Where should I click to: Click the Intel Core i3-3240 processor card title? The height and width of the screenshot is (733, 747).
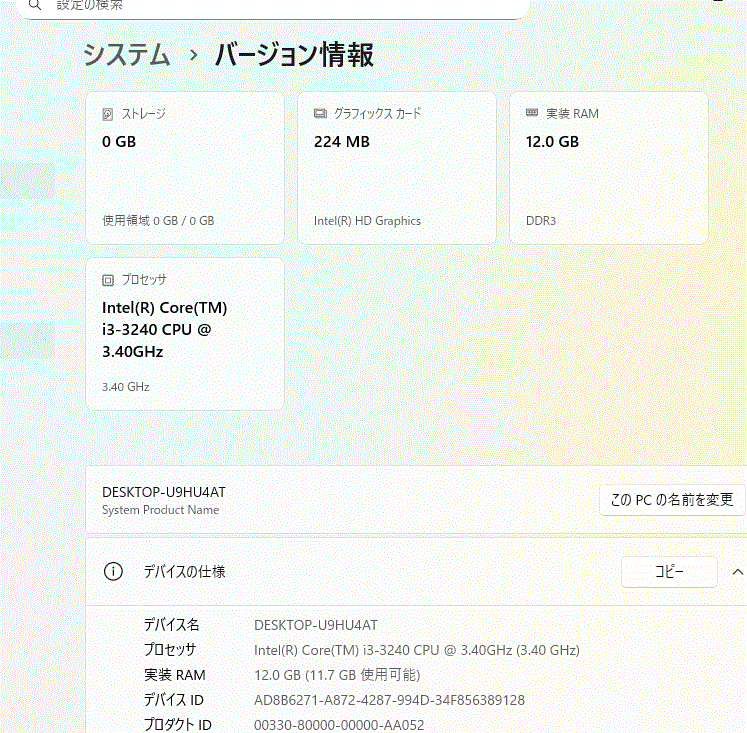click(164, 330)
